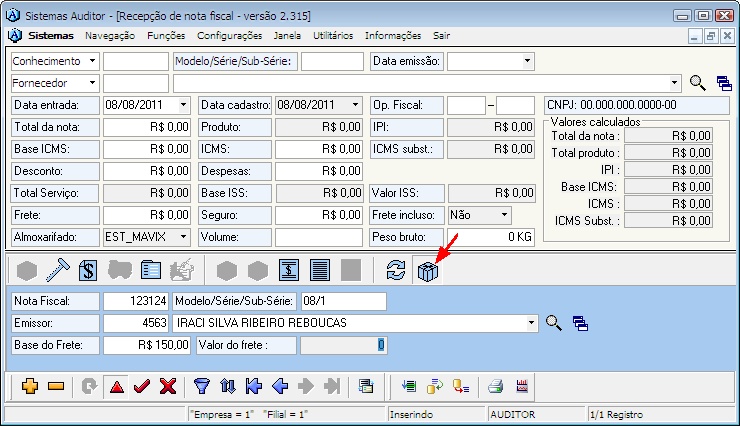Confirm the entry with red checkmark

(140, 386)
